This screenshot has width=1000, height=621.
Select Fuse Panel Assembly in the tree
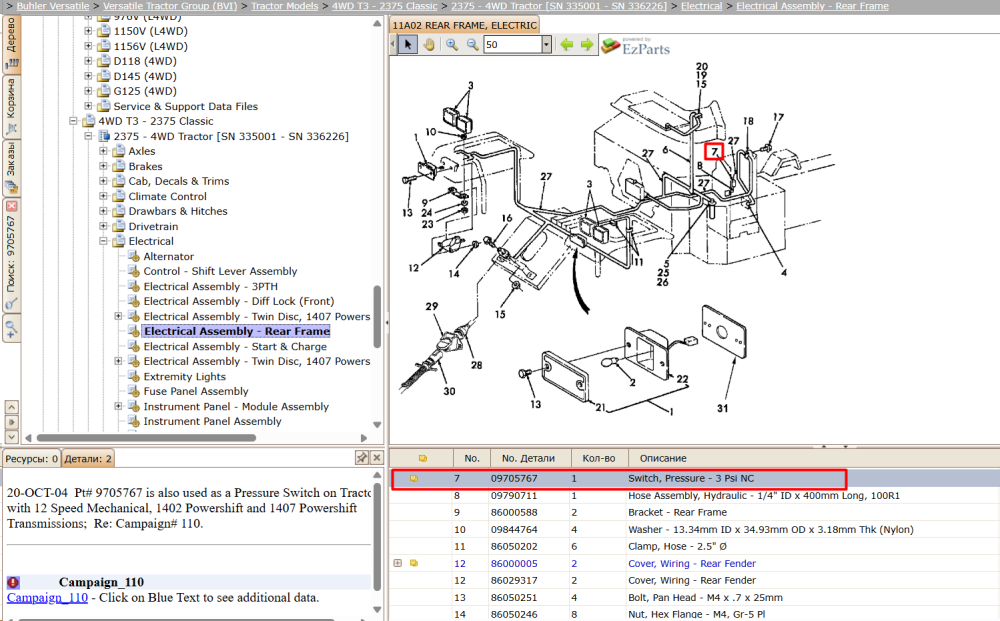coord(196,391)
